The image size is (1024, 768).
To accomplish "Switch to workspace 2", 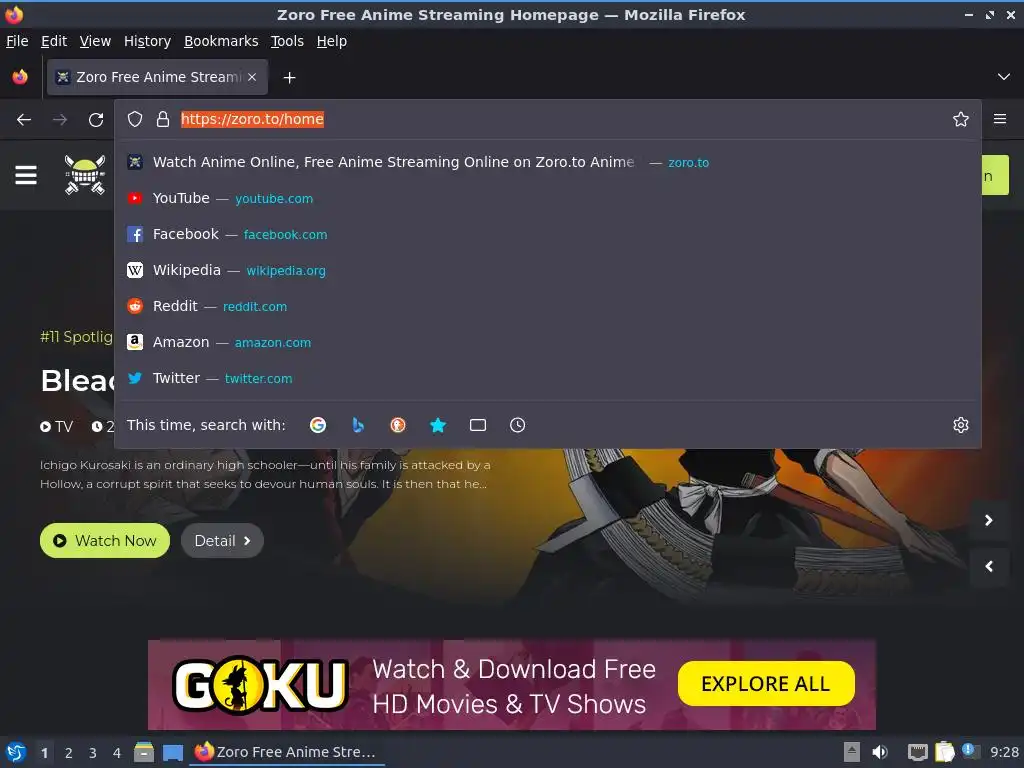I will tap(69, 753).
